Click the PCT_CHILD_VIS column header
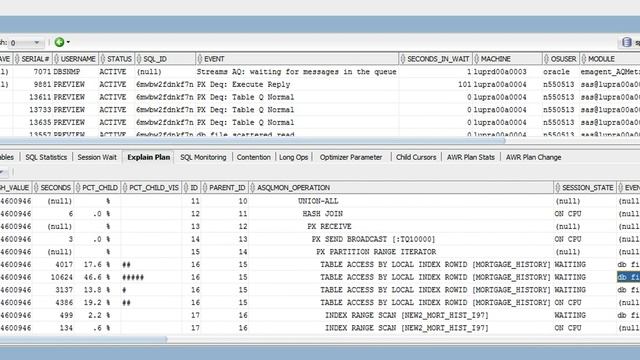The height and width of the screenshot is (360, 640). pyautogui.click(x=151, y=188)
